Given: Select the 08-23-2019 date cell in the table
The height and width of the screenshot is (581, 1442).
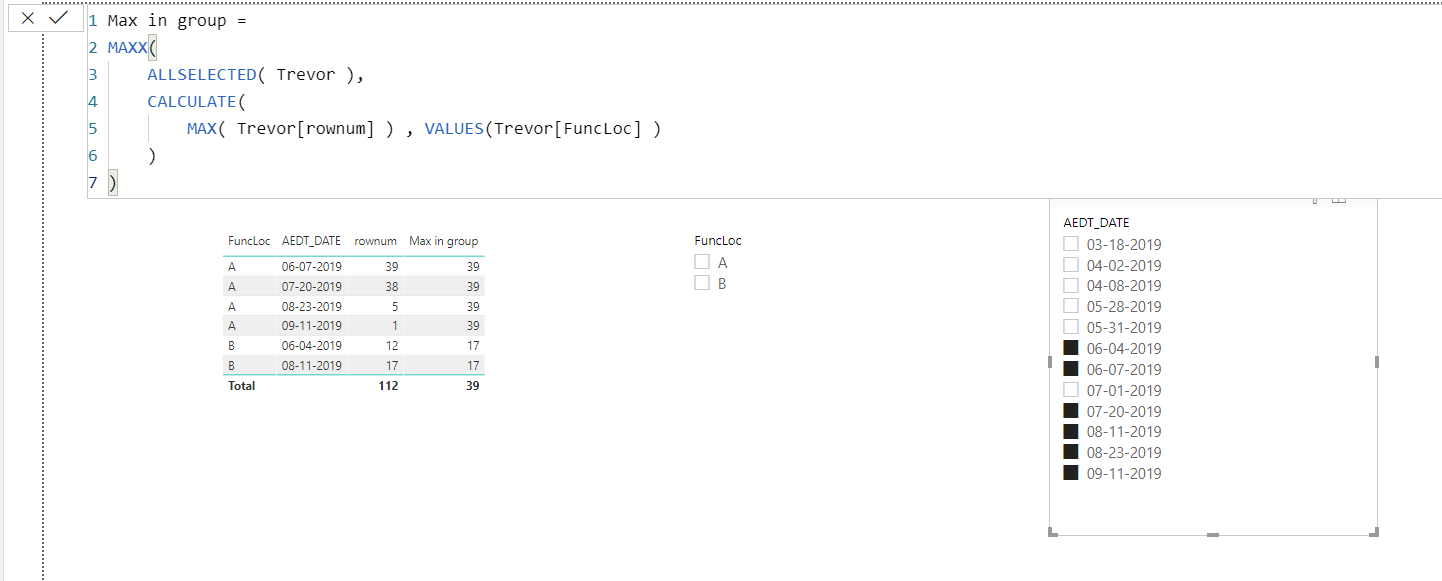Looking at the screenshot, I should 312,306.
